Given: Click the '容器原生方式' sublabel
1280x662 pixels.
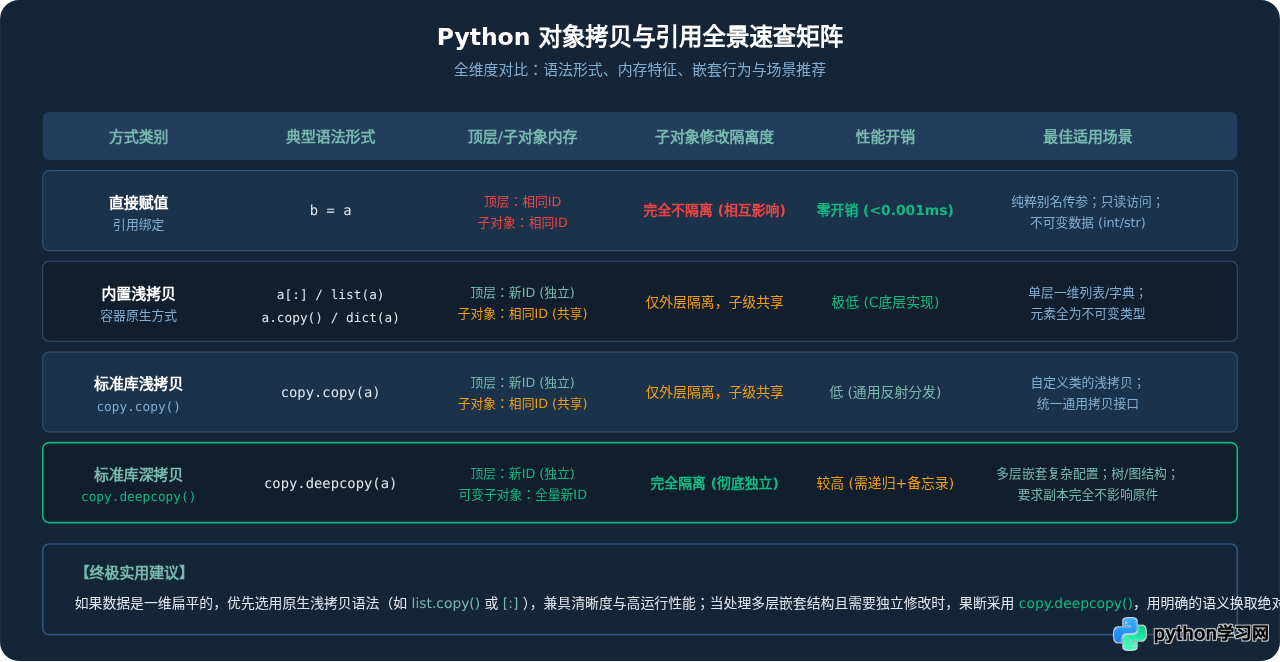Looking at the screenshot, I should 138,316.
